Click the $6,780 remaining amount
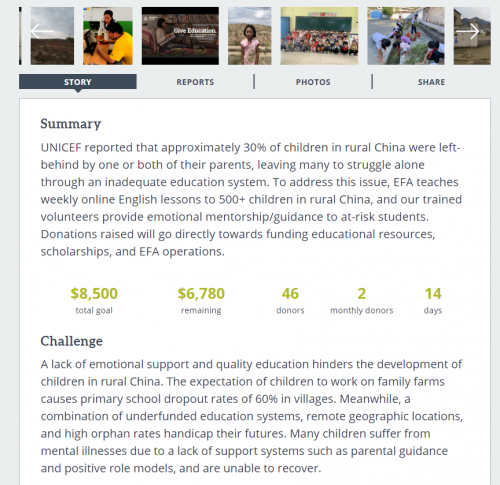This screenshot has width=500, height=485. pos(201,294)
